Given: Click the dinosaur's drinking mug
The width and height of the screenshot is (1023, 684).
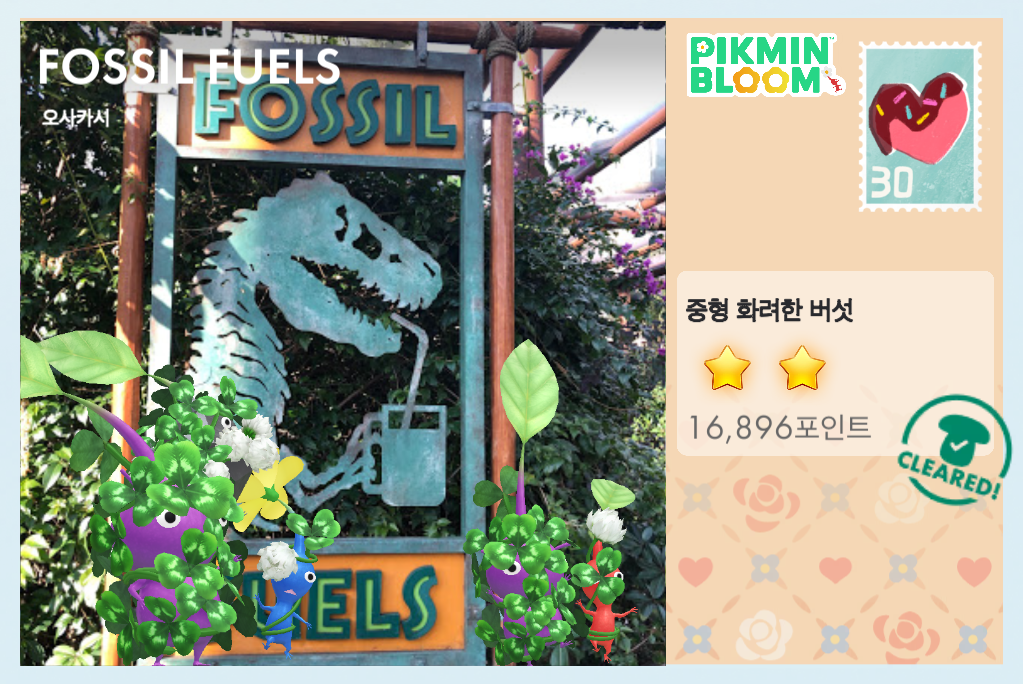Looking at the screenshot, I should (x=411, y=454).
